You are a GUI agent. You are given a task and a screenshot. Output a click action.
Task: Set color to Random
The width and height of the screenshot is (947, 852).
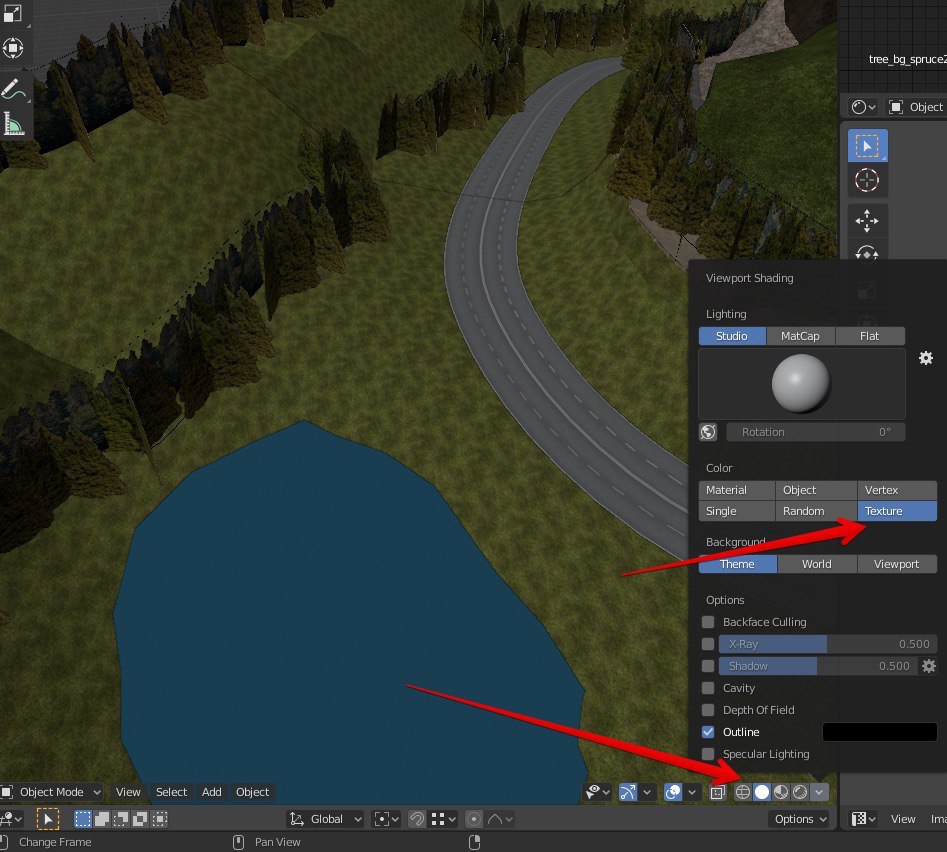pos(816,511)
